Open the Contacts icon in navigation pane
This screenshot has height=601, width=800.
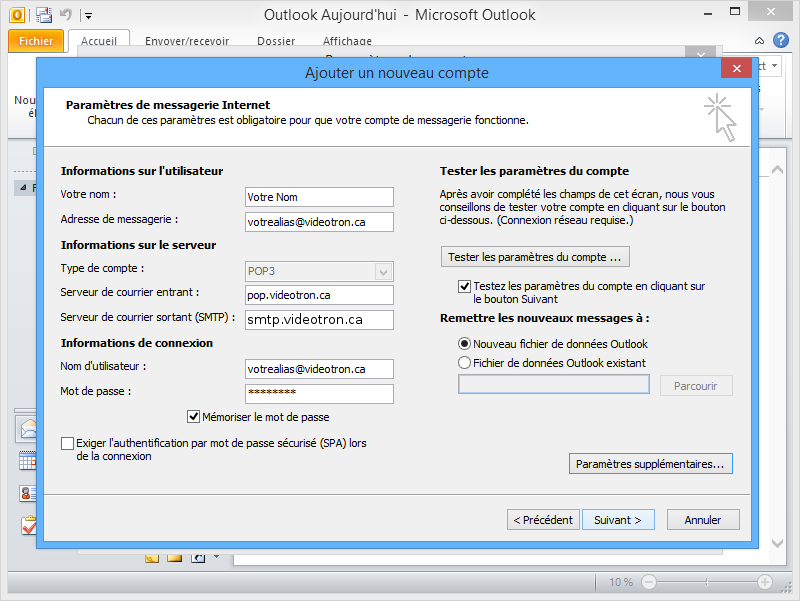click(x=27, y=493)
